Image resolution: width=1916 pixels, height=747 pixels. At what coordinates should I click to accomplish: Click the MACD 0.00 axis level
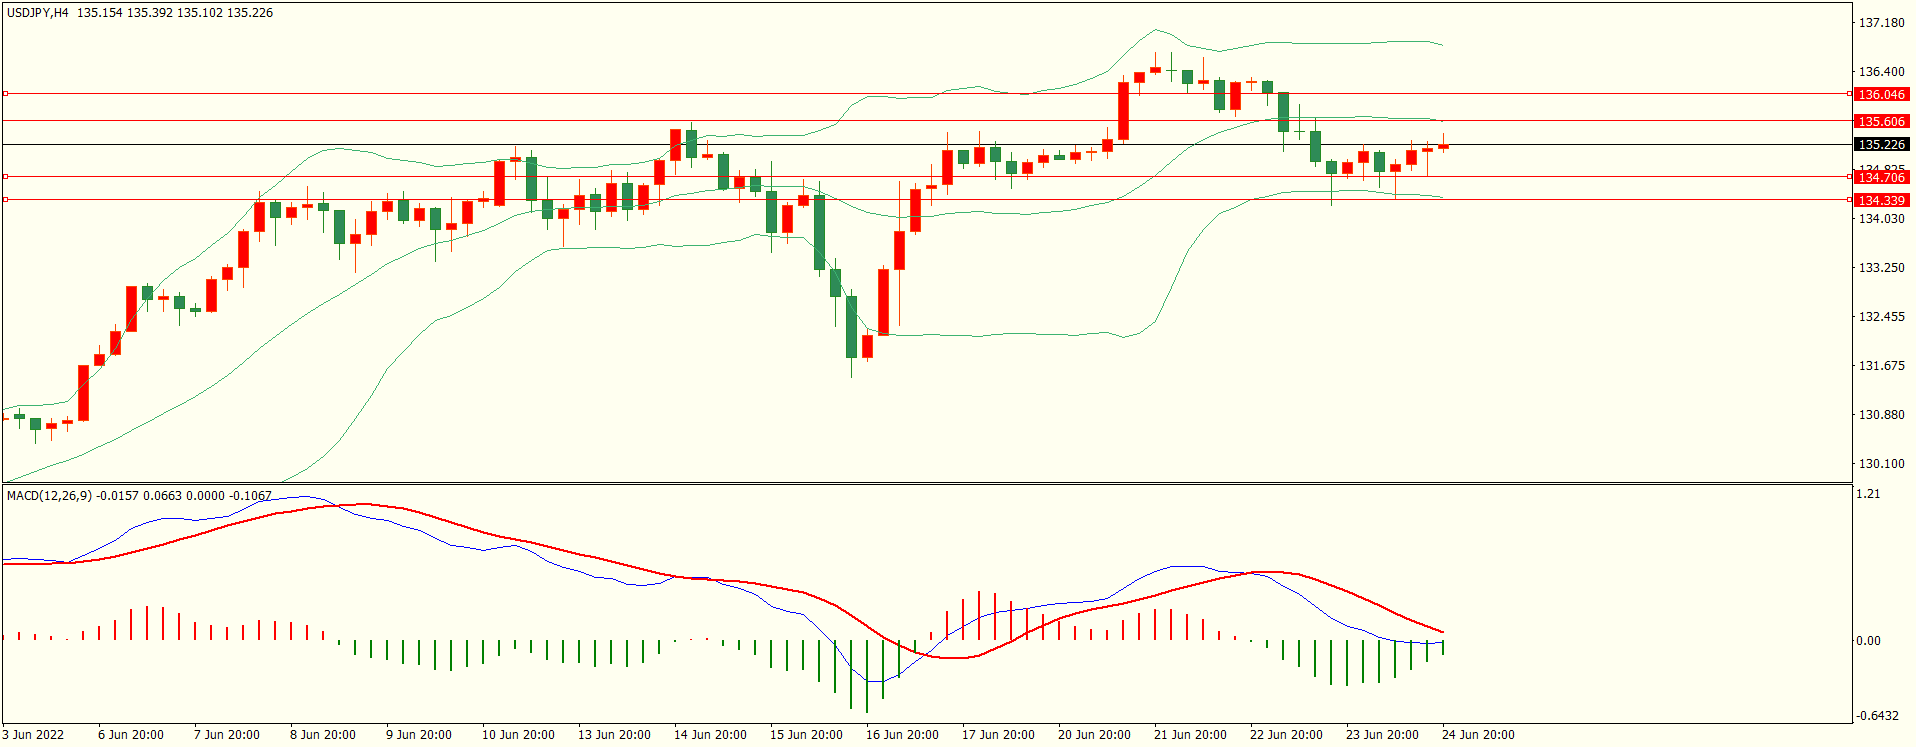point(1868,640)
